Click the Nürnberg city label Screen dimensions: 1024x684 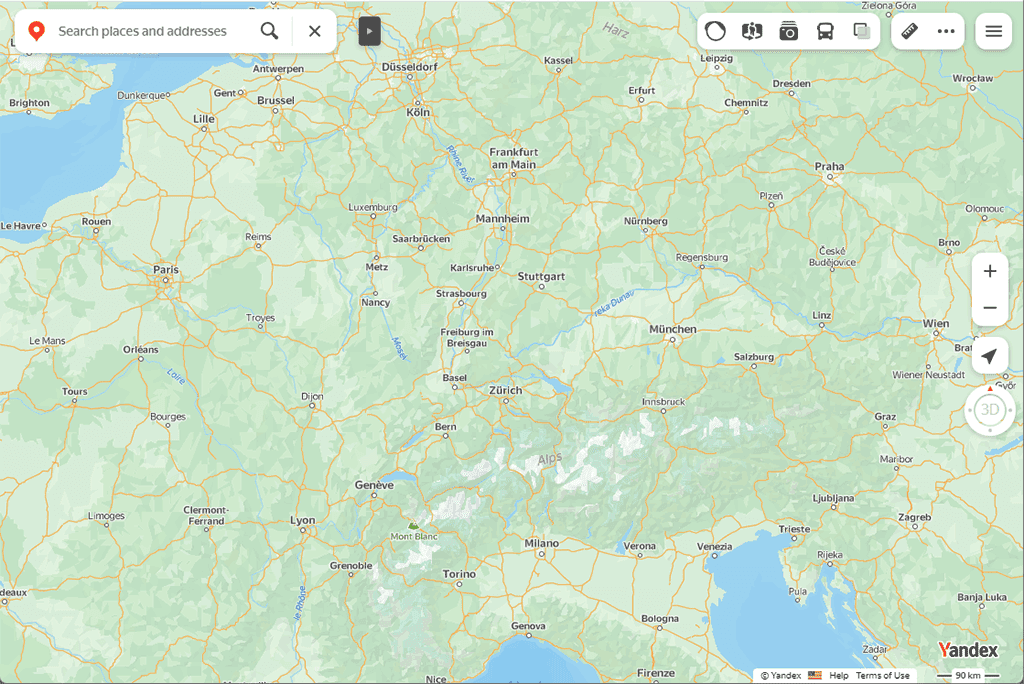(645, 221)
